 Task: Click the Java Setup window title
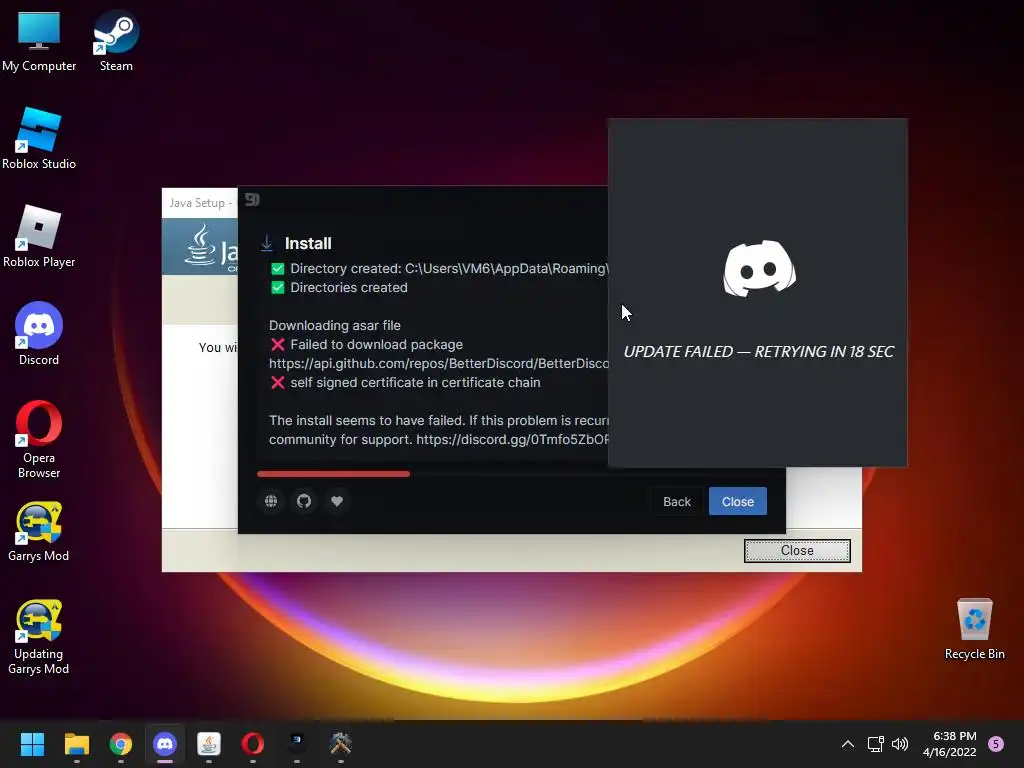200,203
